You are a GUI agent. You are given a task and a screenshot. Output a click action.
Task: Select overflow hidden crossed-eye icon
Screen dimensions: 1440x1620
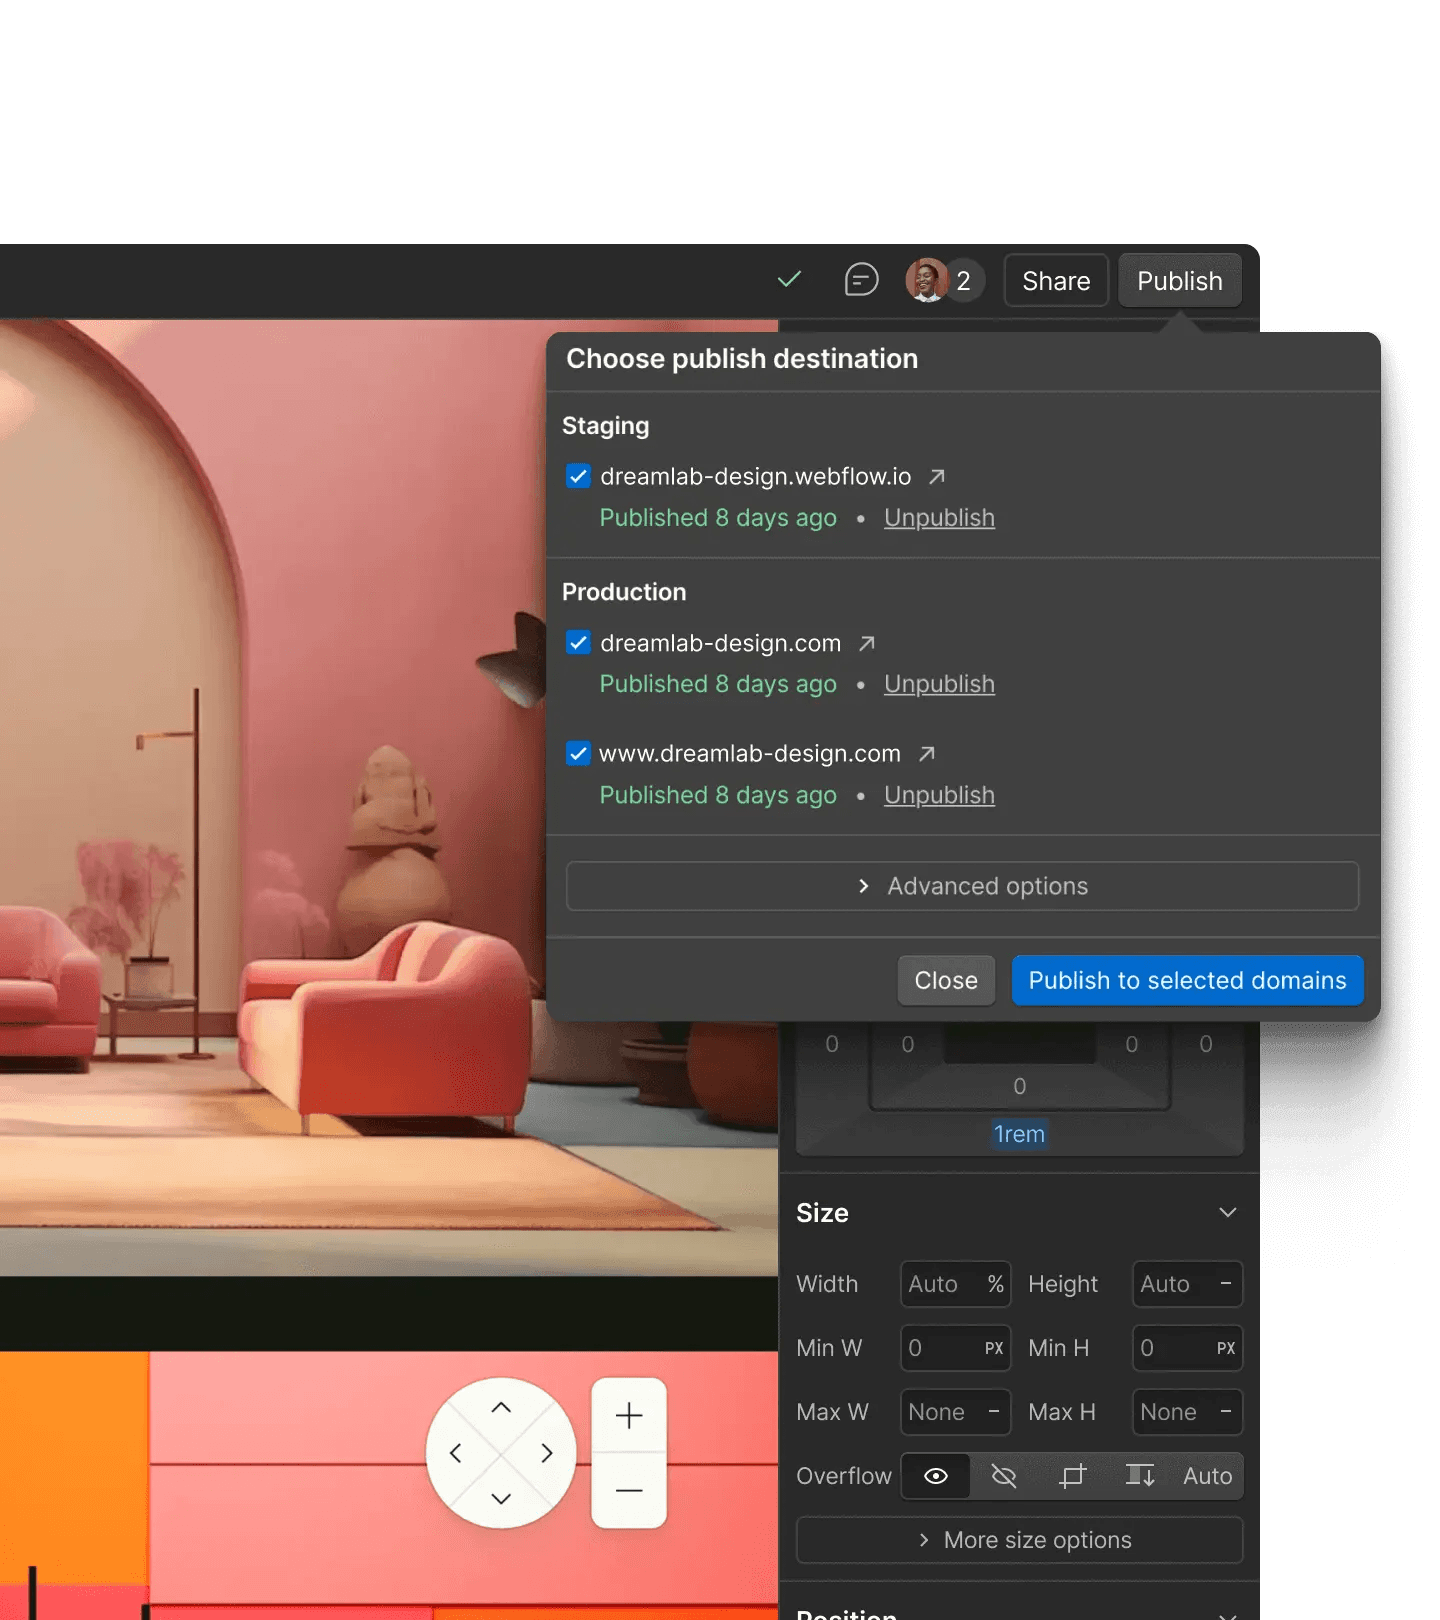(x=1004, y=1476)
